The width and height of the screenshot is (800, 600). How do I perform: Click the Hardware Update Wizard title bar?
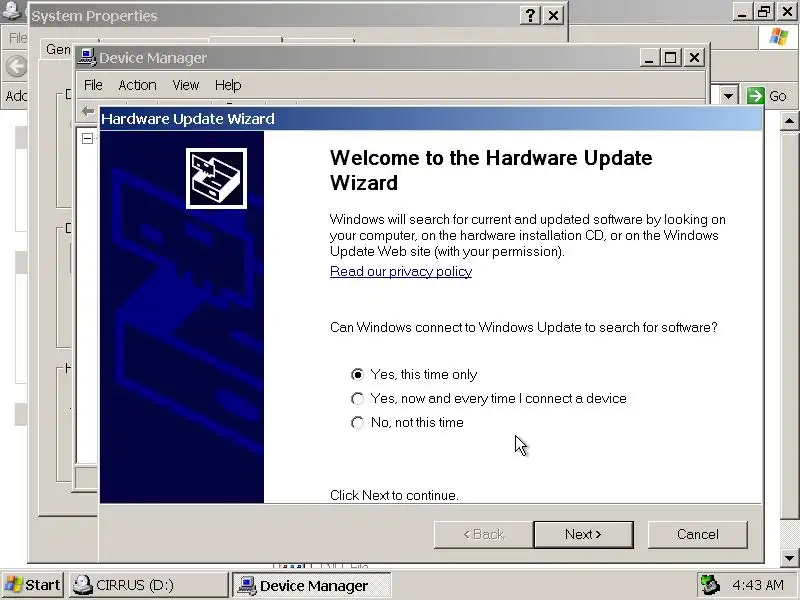pos(431,119)
